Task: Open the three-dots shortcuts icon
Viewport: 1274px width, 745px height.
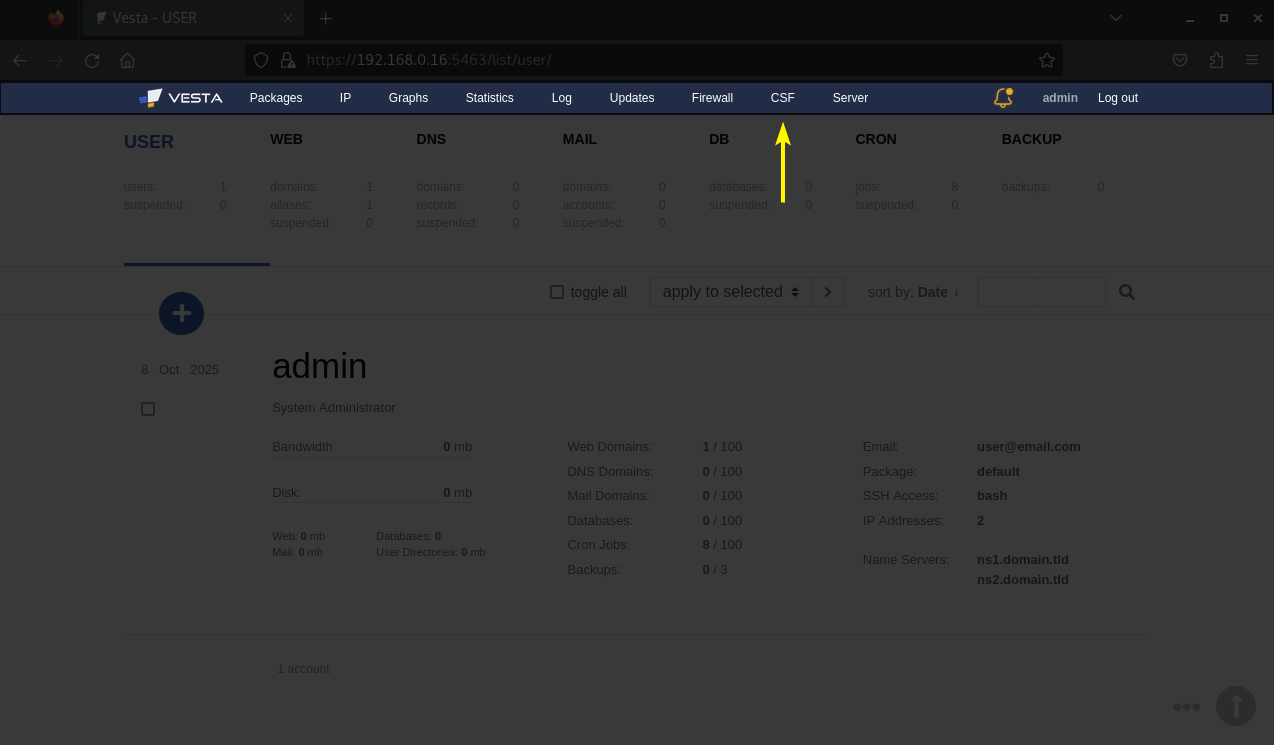Action: point(1186,707)
